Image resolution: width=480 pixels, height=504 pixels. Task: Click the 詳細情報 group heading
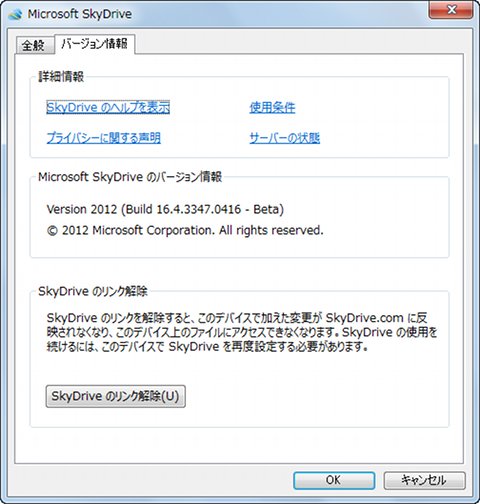[61, 77]
